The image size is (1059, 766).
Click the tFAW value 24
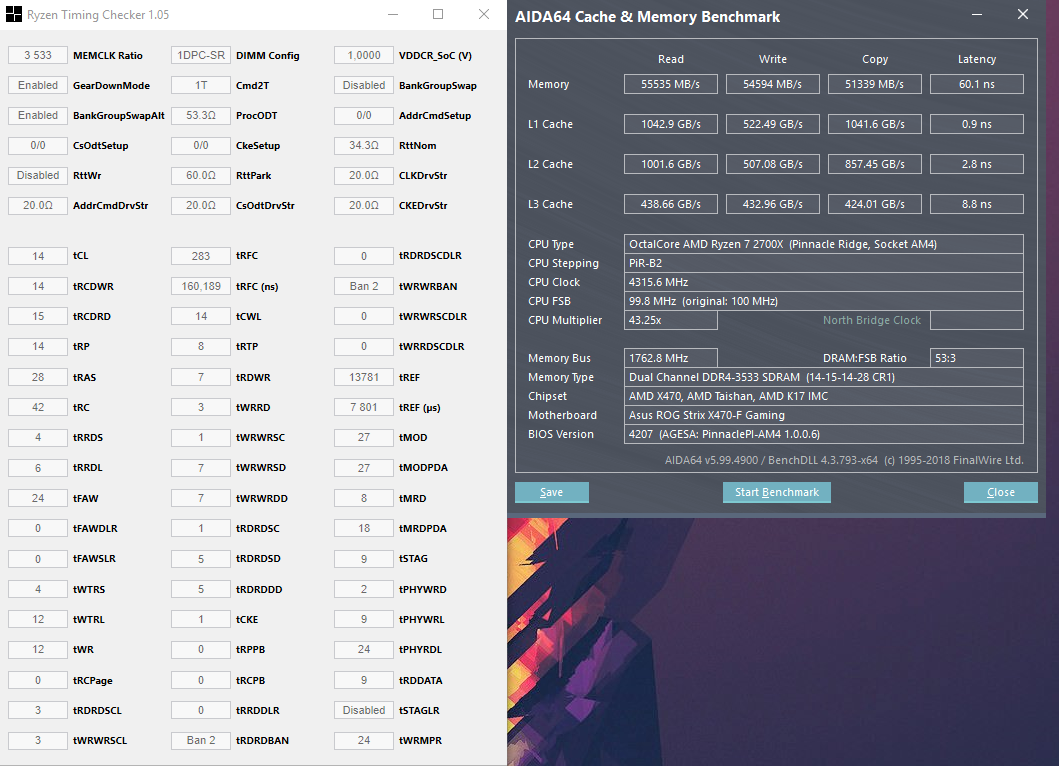coord(38,499)
